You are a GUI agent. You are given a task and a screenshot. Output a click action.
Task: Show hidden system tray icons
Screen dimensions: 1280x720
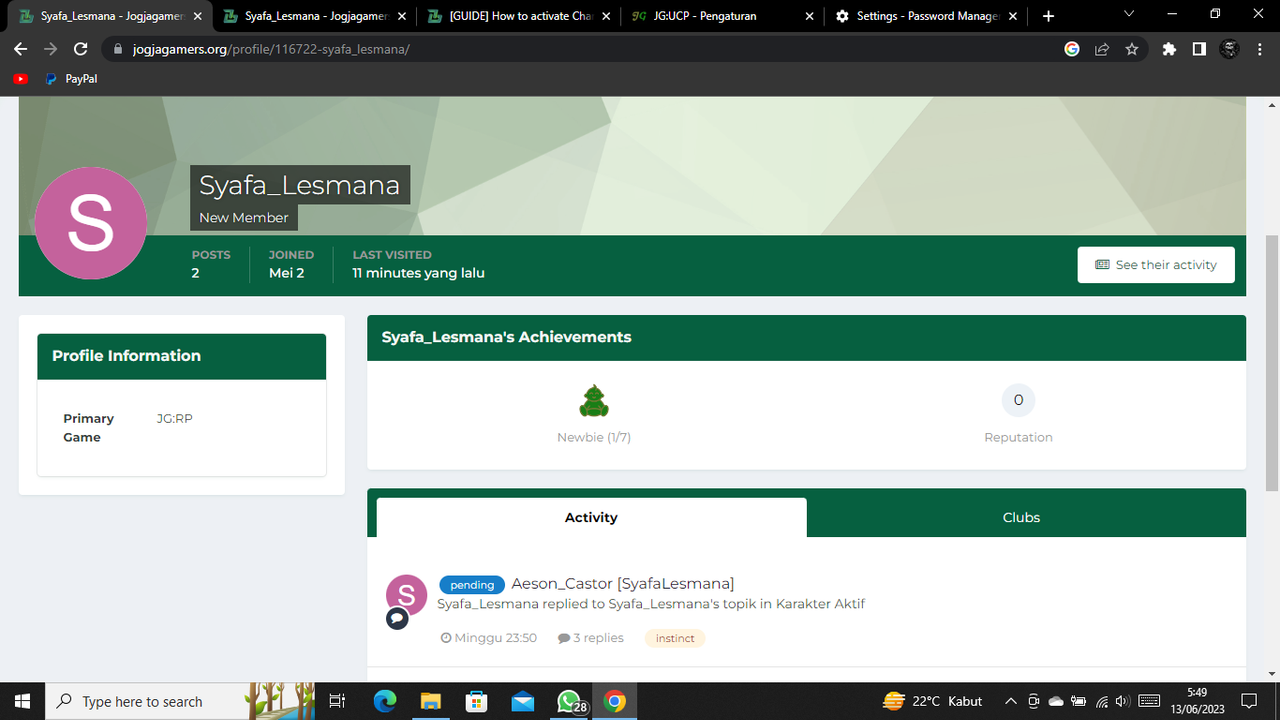coord(1011,701)
